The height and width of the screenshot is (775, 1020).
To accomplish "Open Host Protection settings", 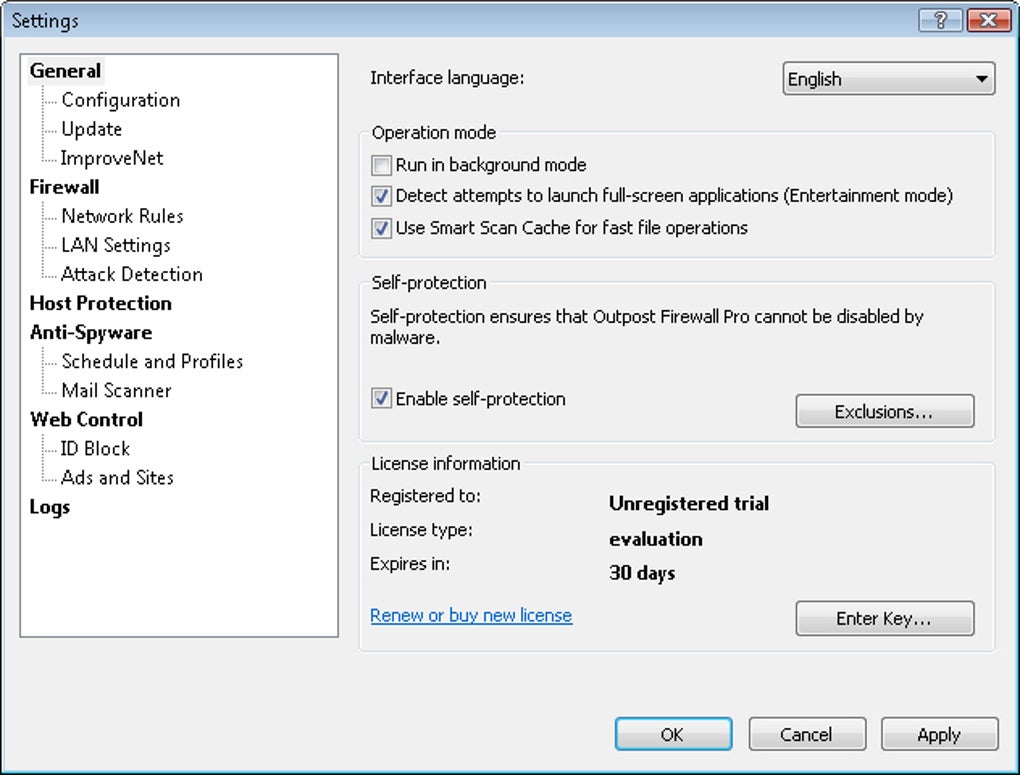I will pos(100,303).
